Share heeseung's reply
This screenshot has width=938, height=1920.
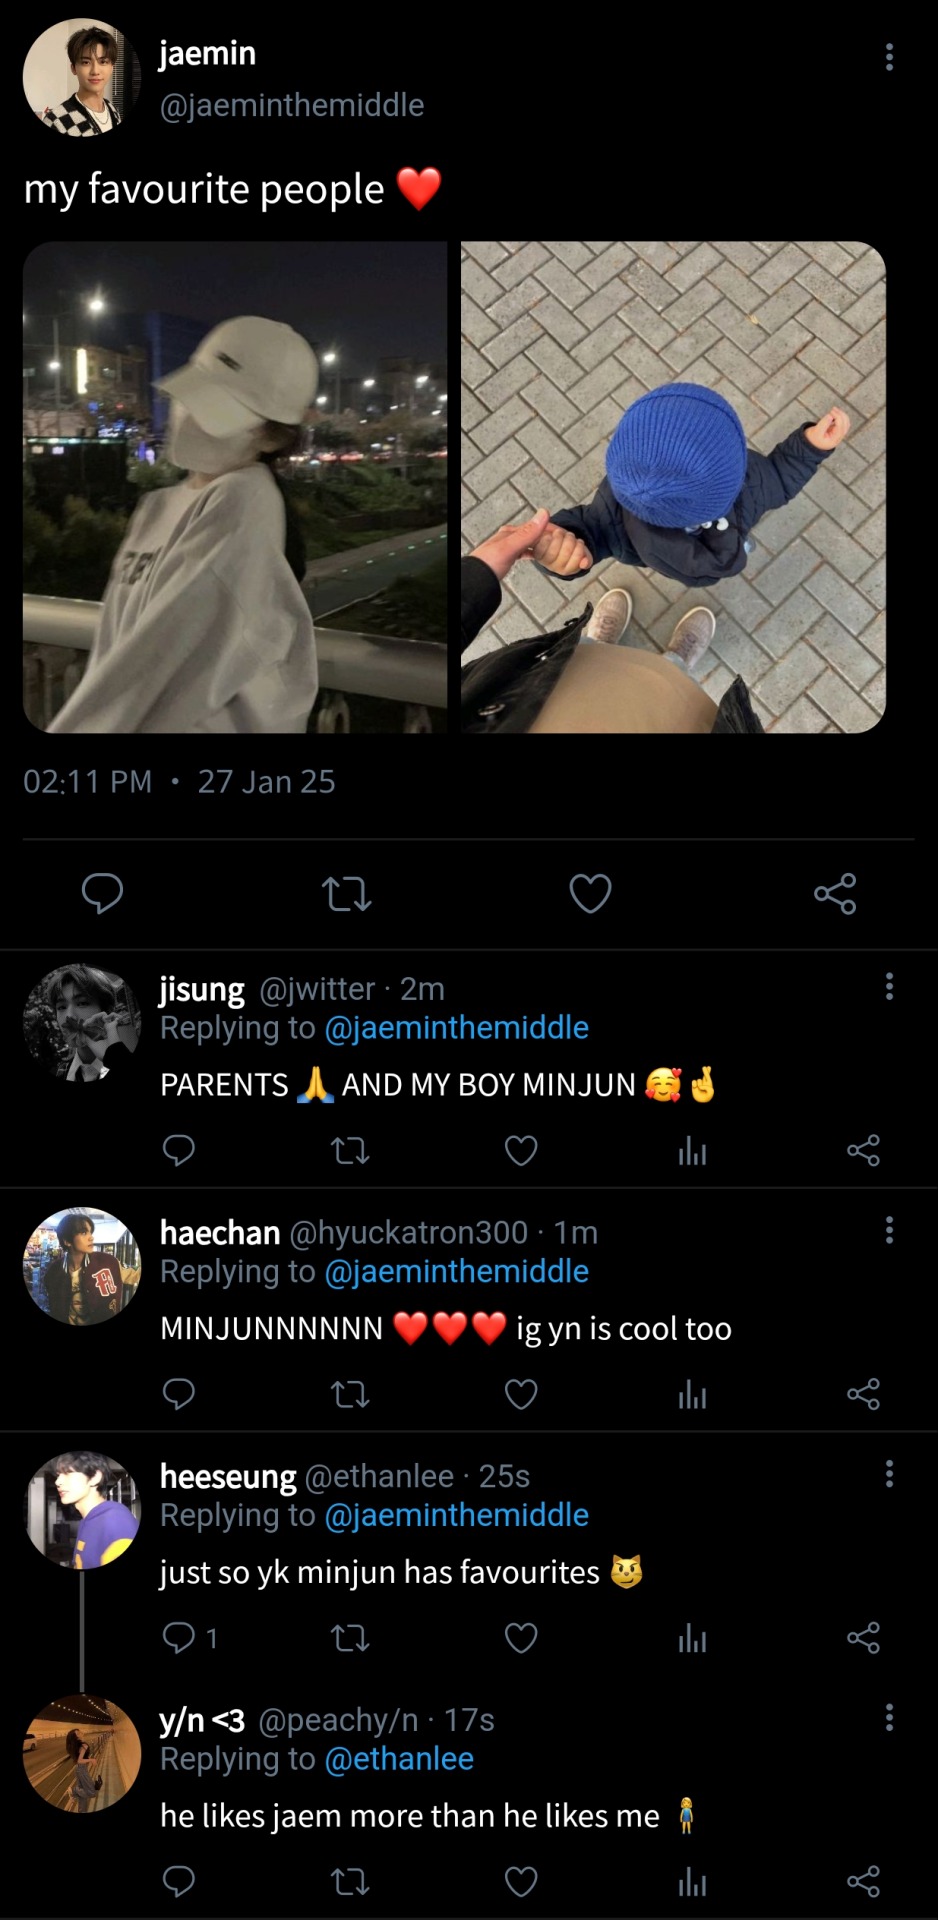(x=863, y=1638)
